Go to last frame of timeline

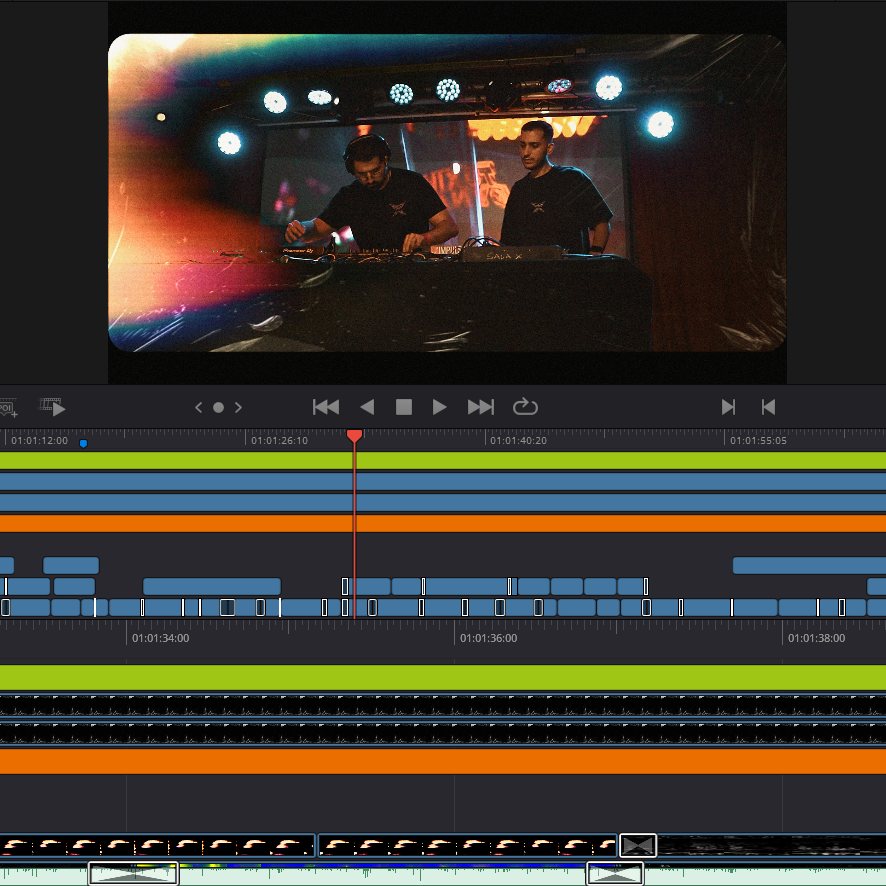click(x=481, y=407)
